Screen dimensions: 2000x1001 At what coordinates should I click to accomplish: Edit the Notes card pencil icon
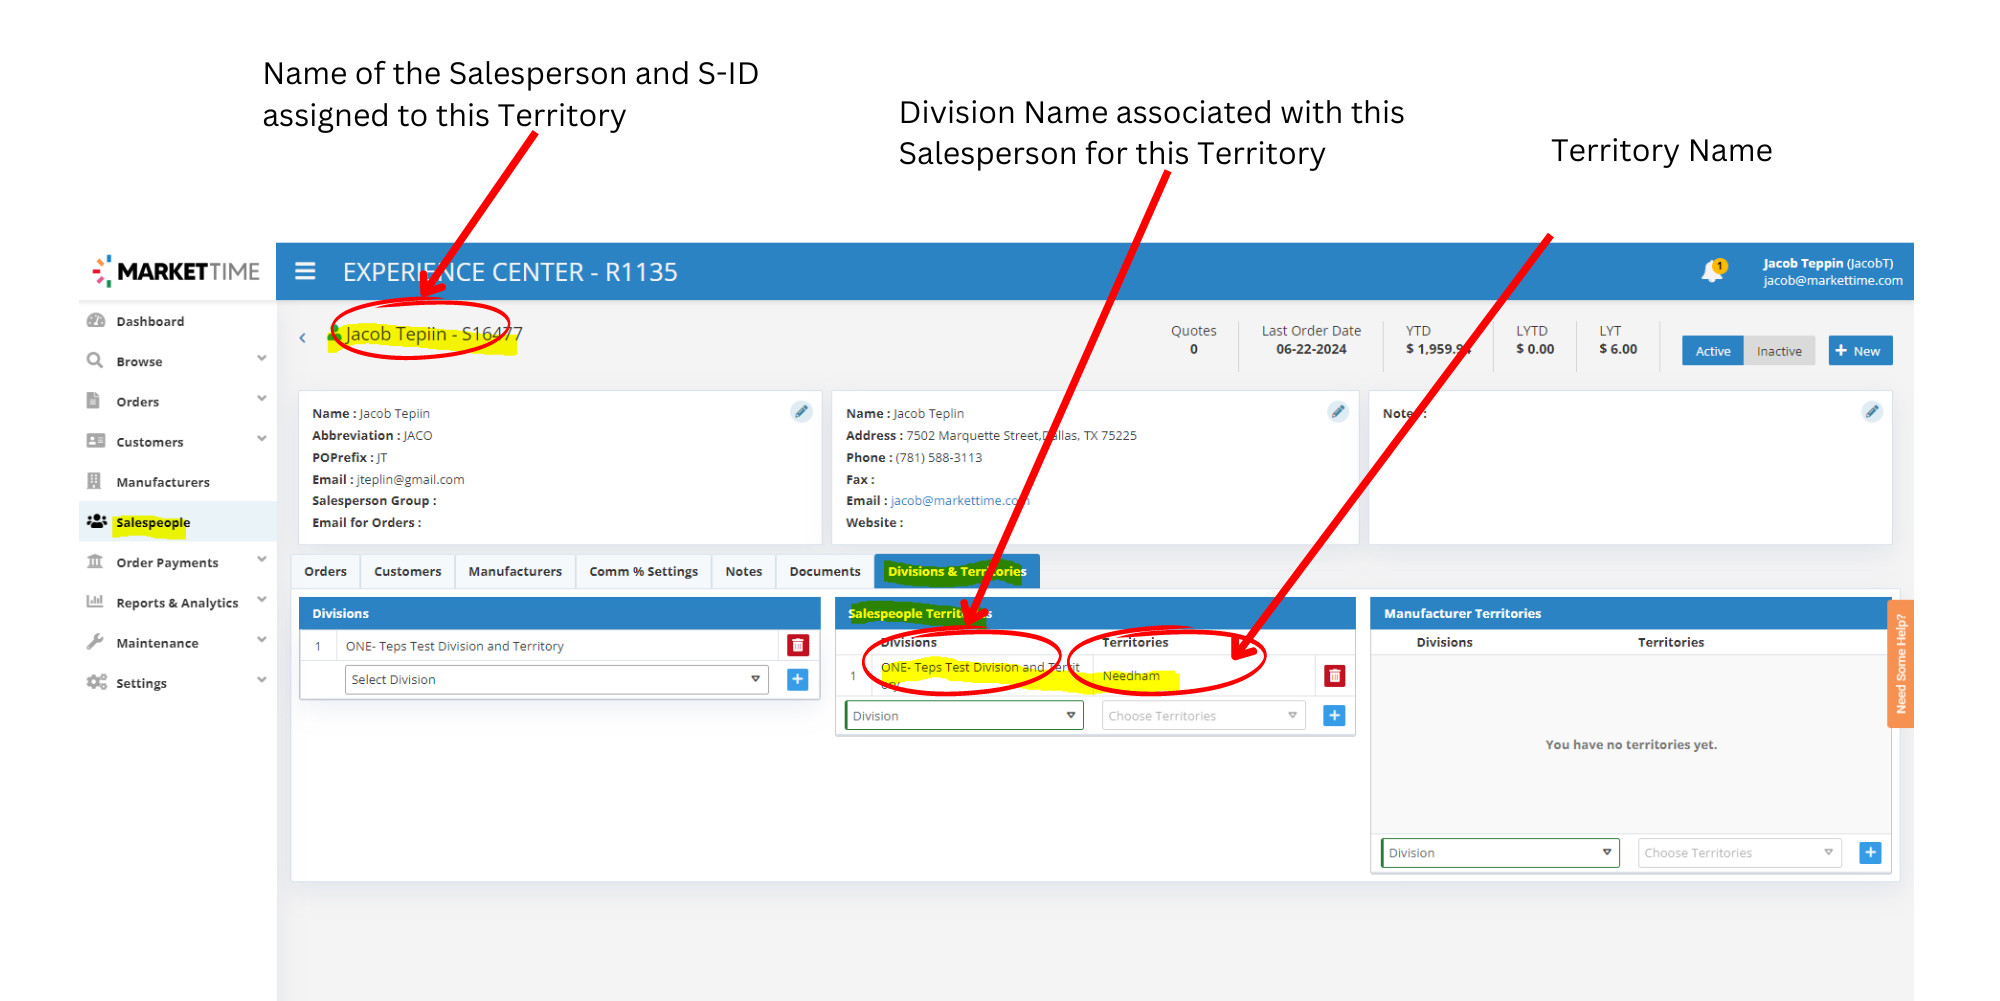point(1871,412)
